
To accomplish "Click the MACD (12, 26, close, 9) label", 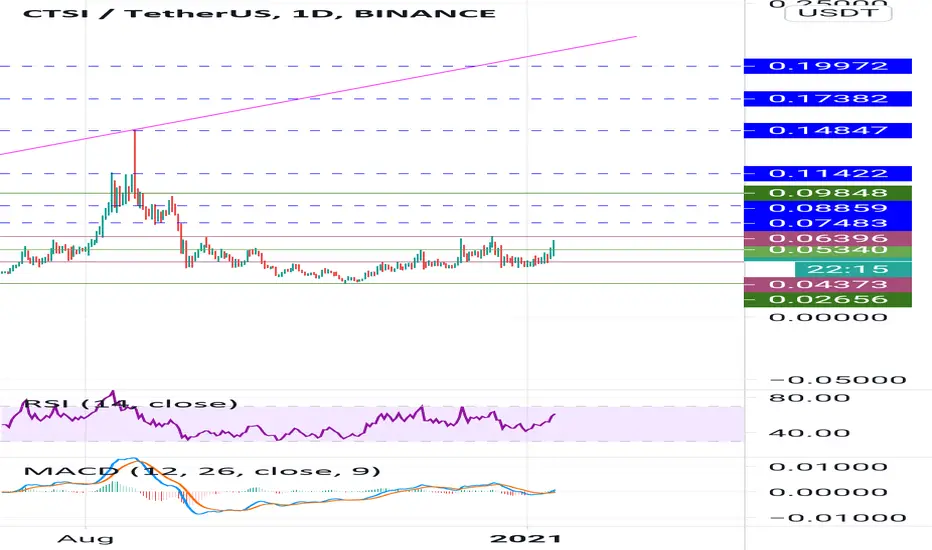I will [x=202, y=472].
